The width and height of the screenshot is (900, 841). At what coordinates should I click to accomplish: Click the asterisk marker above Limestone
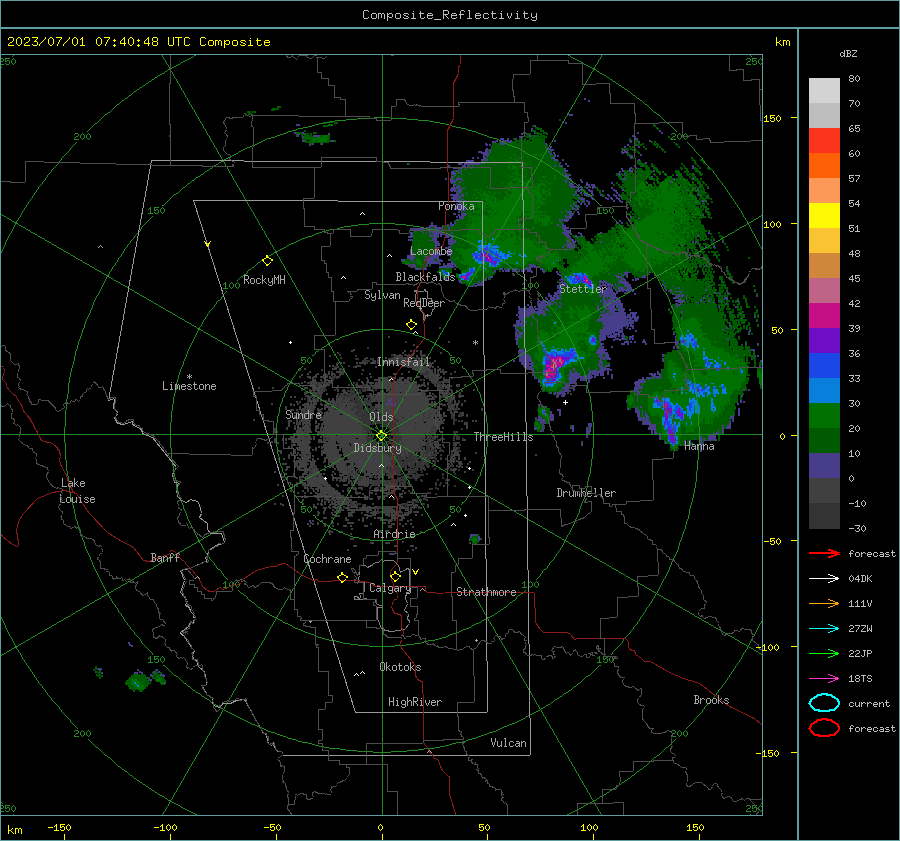tap(189, 377)
